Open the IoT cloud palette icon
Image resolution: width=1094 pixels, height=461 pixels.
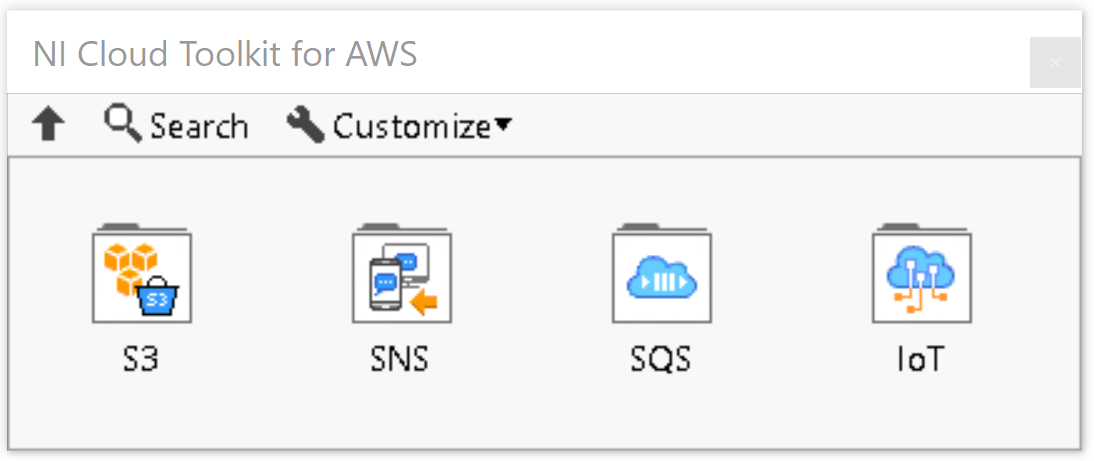[922, 273]
